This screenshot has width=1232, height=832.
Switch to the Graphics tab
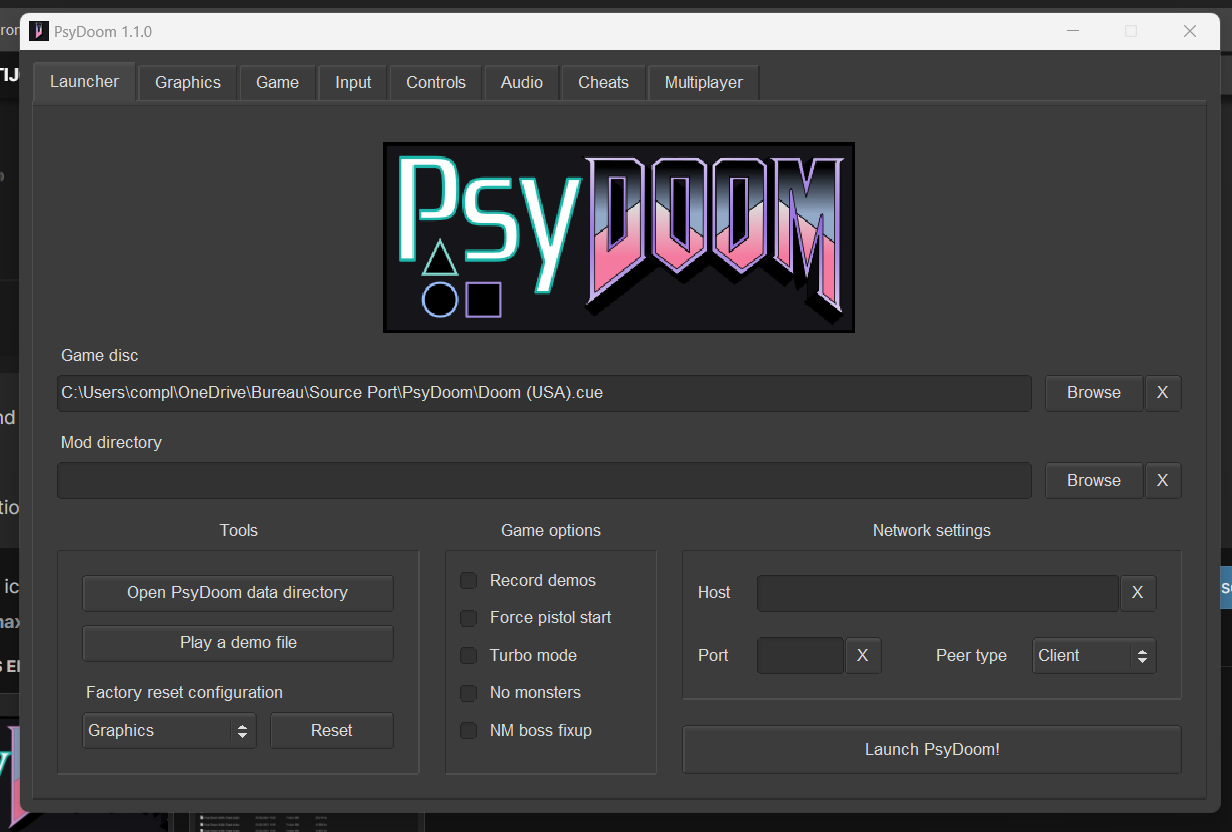(188, 82)
